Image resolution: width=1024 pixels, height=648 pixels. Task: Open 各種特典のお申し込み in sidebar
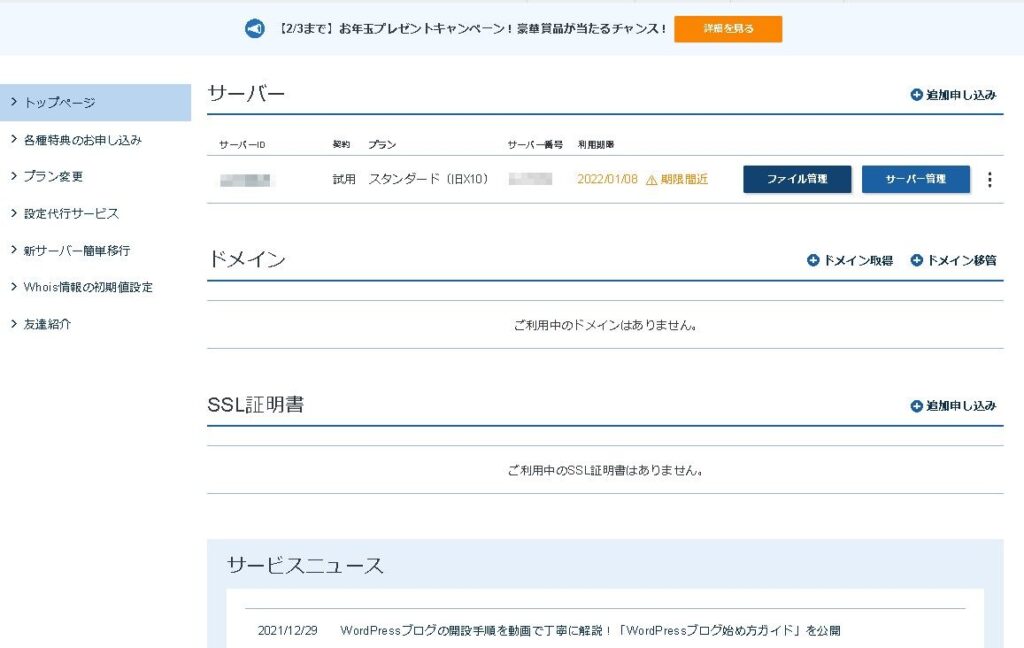pyautogui.click(x=82, y=140)
